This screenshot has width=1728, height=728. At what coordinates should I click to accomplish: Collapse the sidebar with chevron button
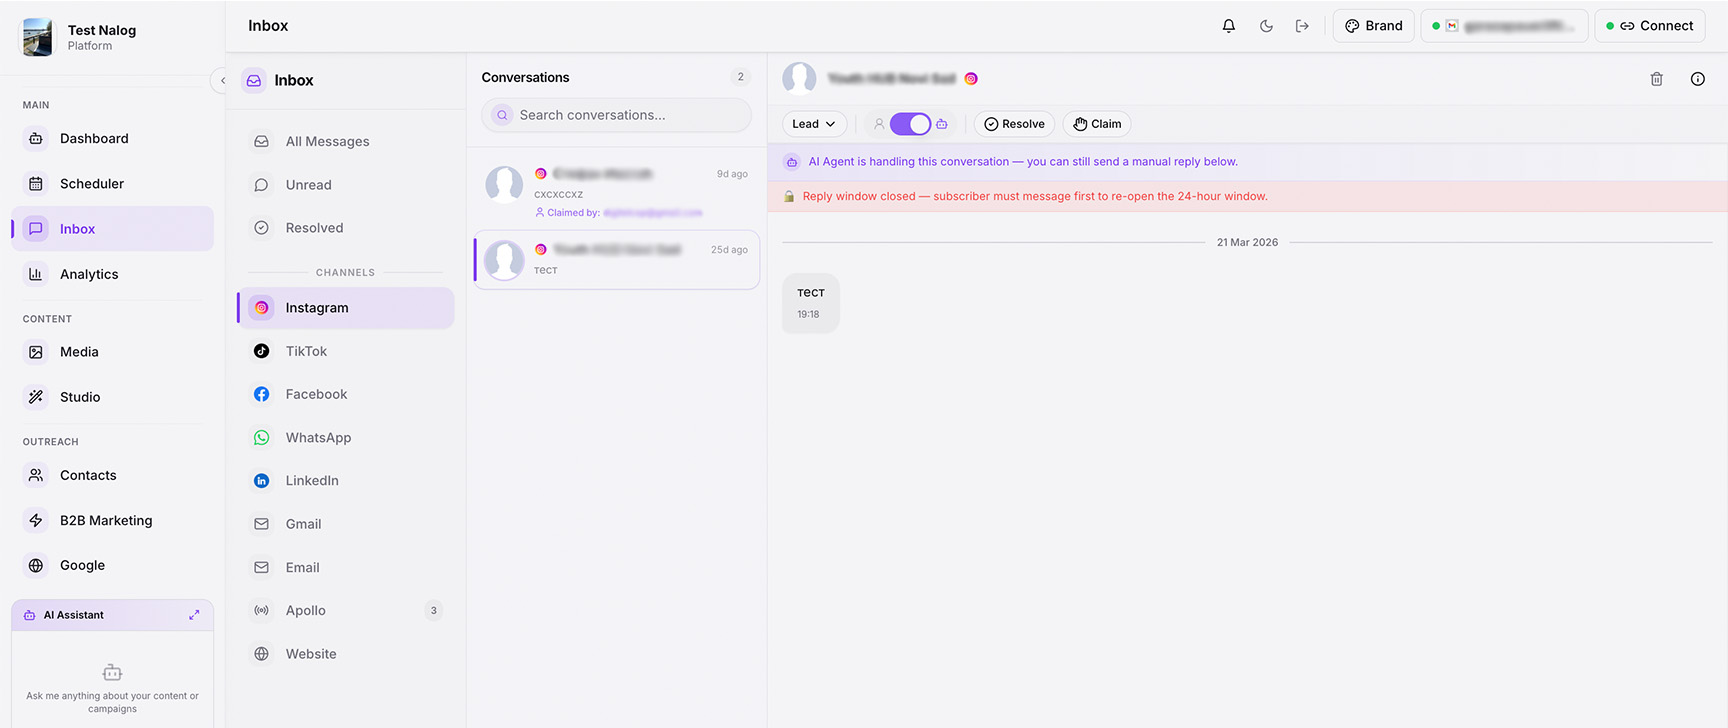tap(222, 80)
